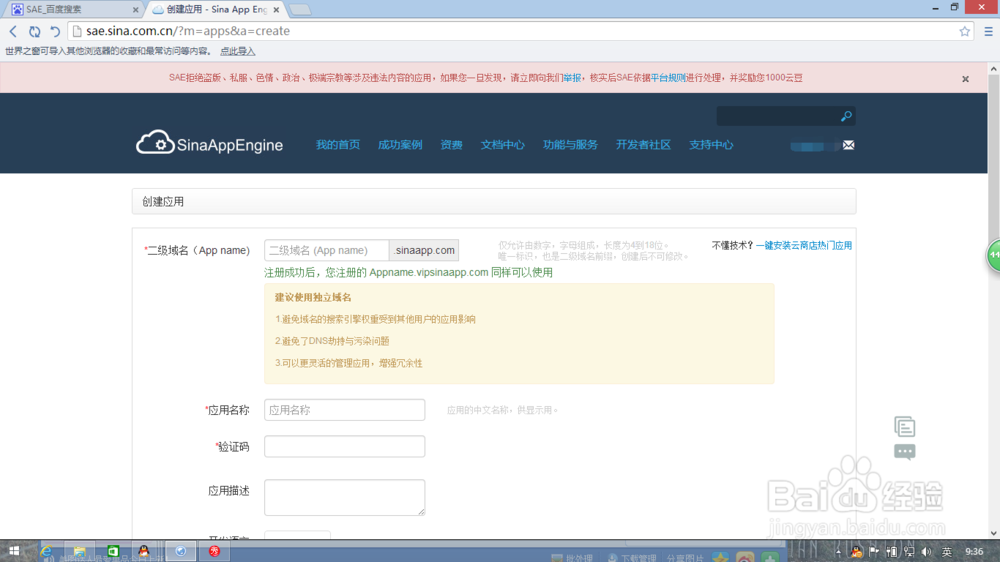Open the green app icon in the taskbar
The height and width of the screenshot is (562, 1000).
113,551
